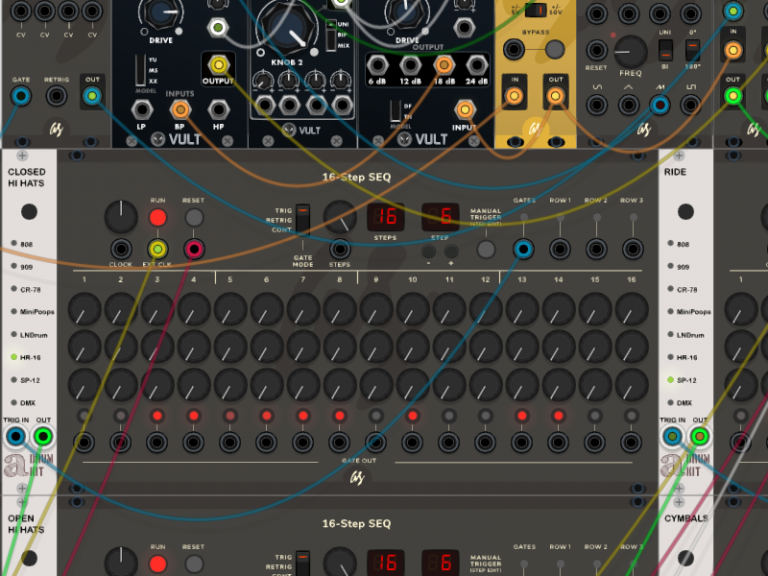This screenshot has width=768, height=576.
Task: Toggle the step 16 gate LED button
Action: tap(631, 416)
